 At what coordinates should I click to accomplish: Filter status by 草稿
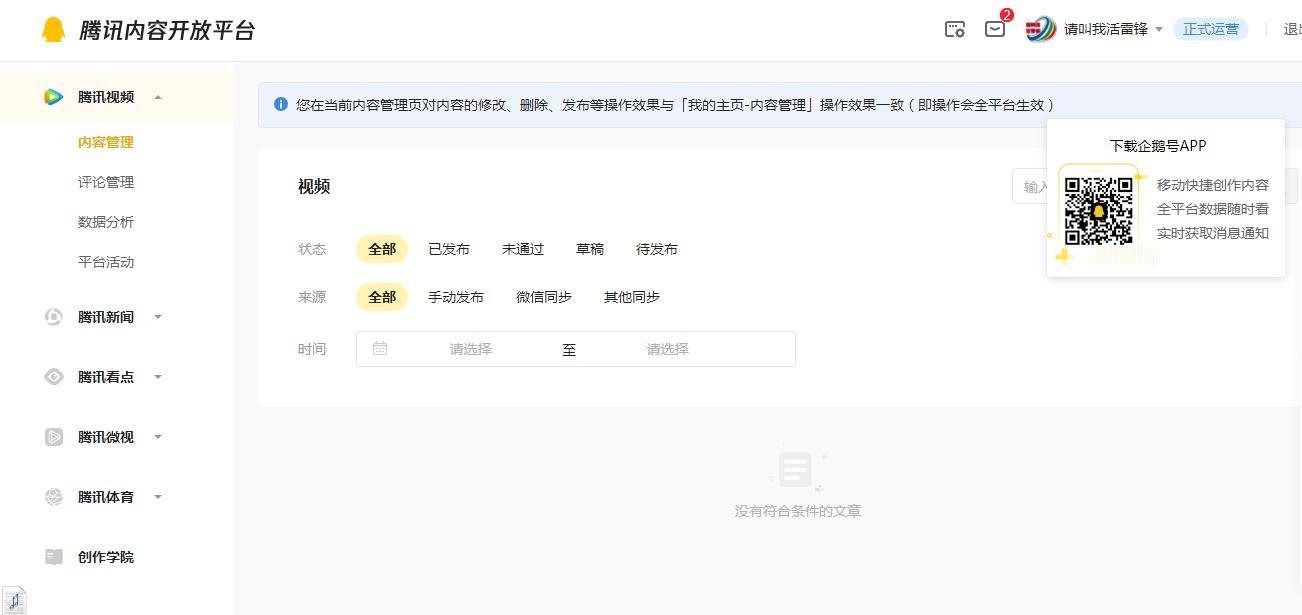point(590,249)
